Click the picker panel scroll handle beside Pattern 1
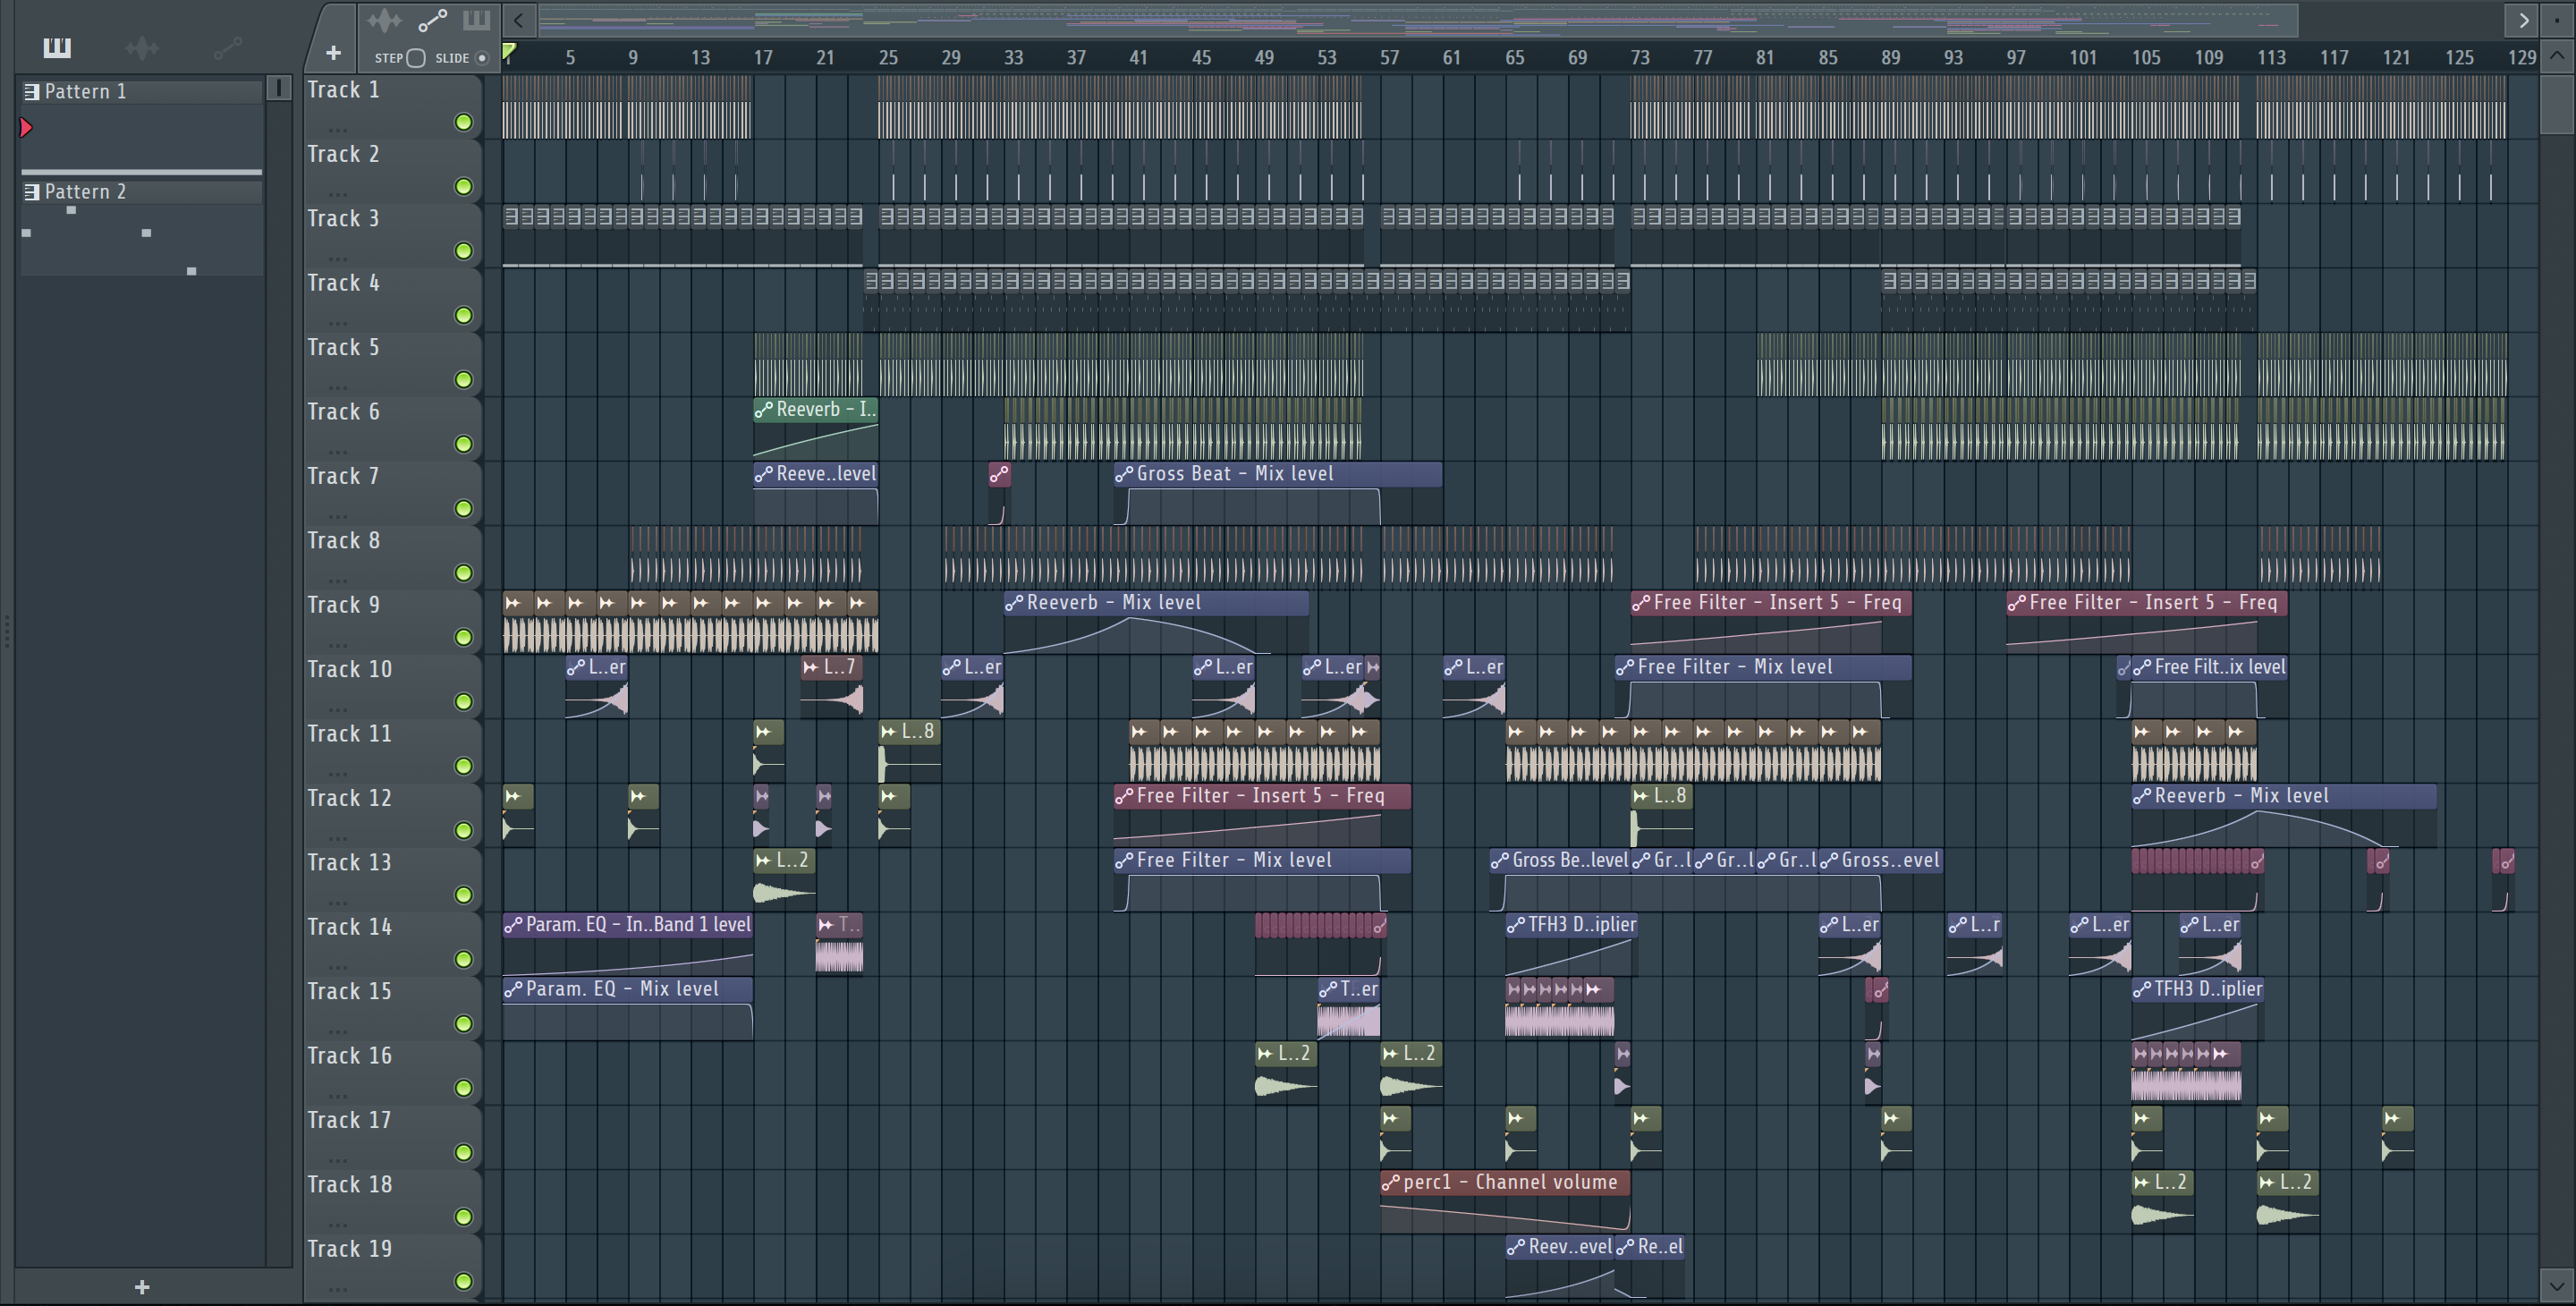Viewport: 2576px width, 1306px height. (x=279, y=88)
